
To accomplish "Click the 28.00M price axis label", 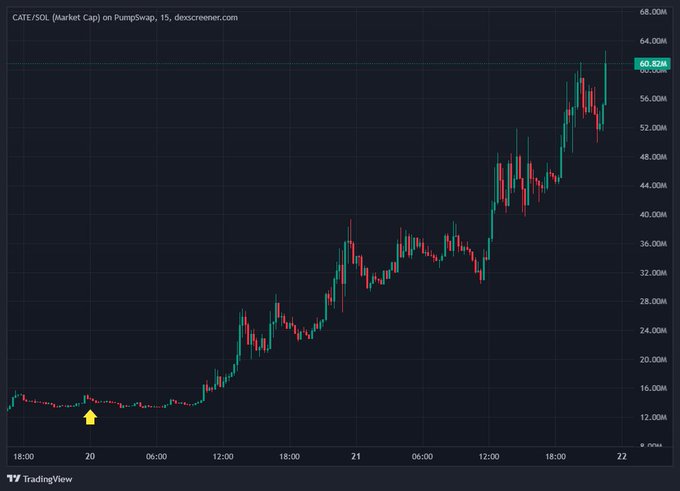I will [x=653, y=301].
